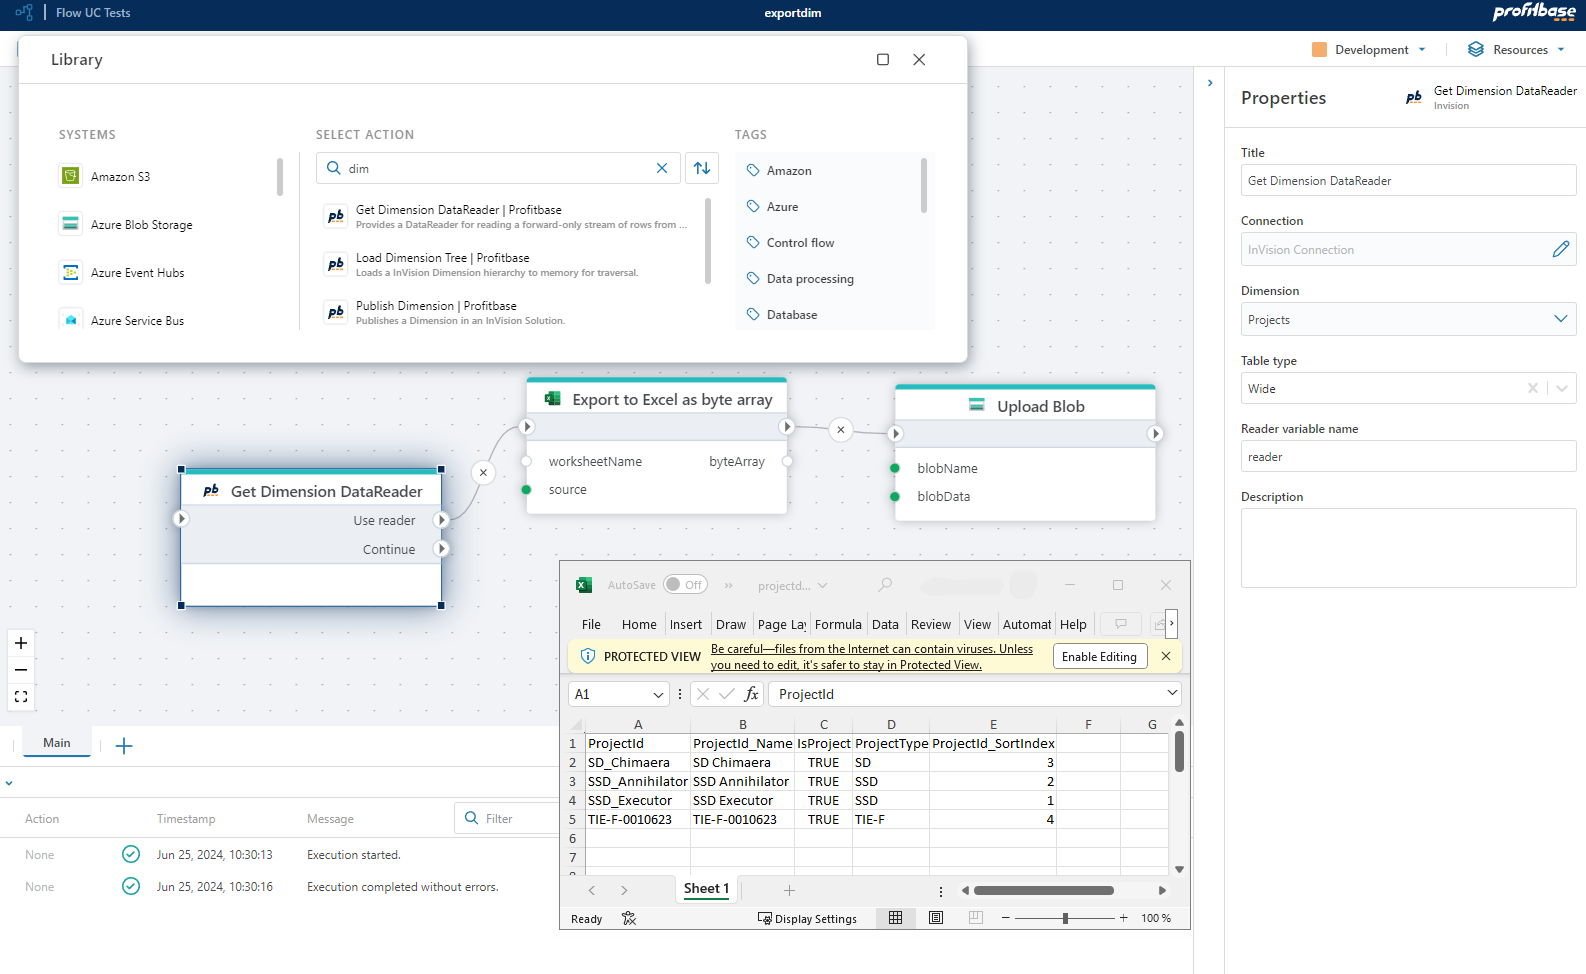Add a new flow tab with plus

[124, 746]
